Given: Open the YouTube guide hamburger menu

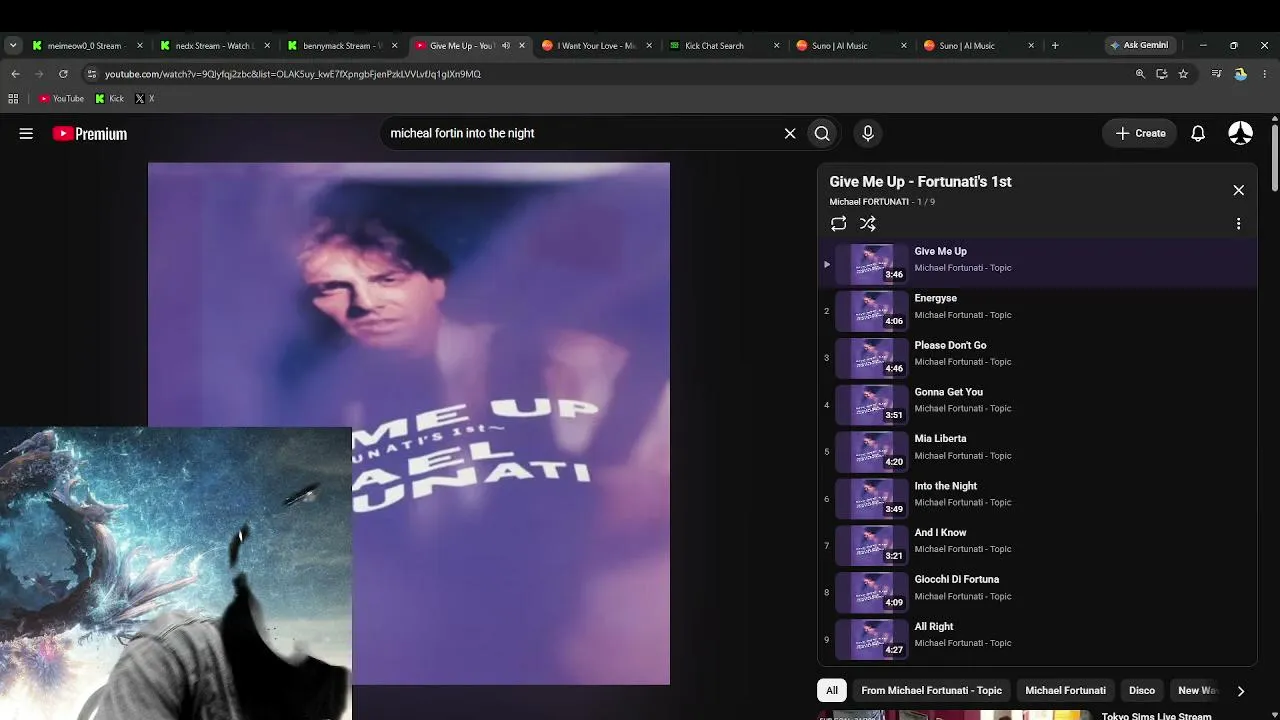Looking at the screenshot, I should pos(26,133).
